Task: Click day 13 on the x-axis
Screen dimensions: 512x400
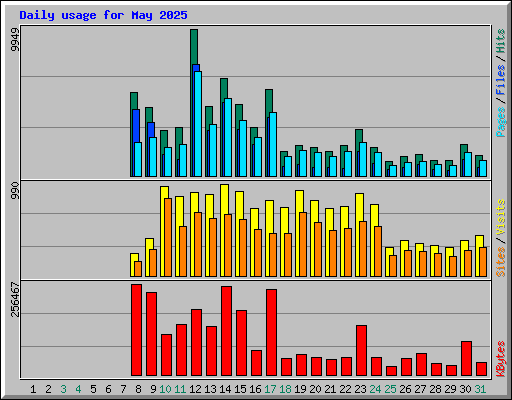Action: pyautogui.click(x=210, y=389)
